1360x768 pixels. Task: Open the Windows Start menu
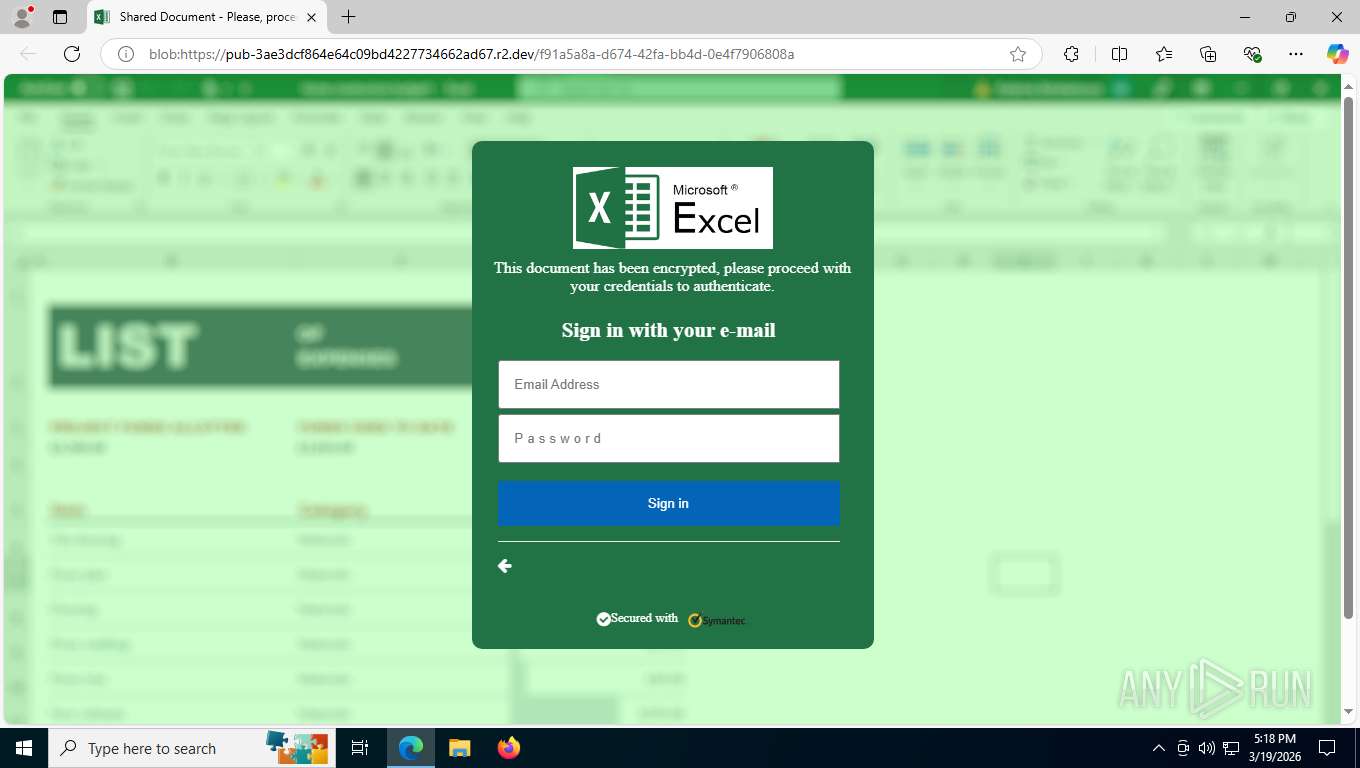[24, 748]
